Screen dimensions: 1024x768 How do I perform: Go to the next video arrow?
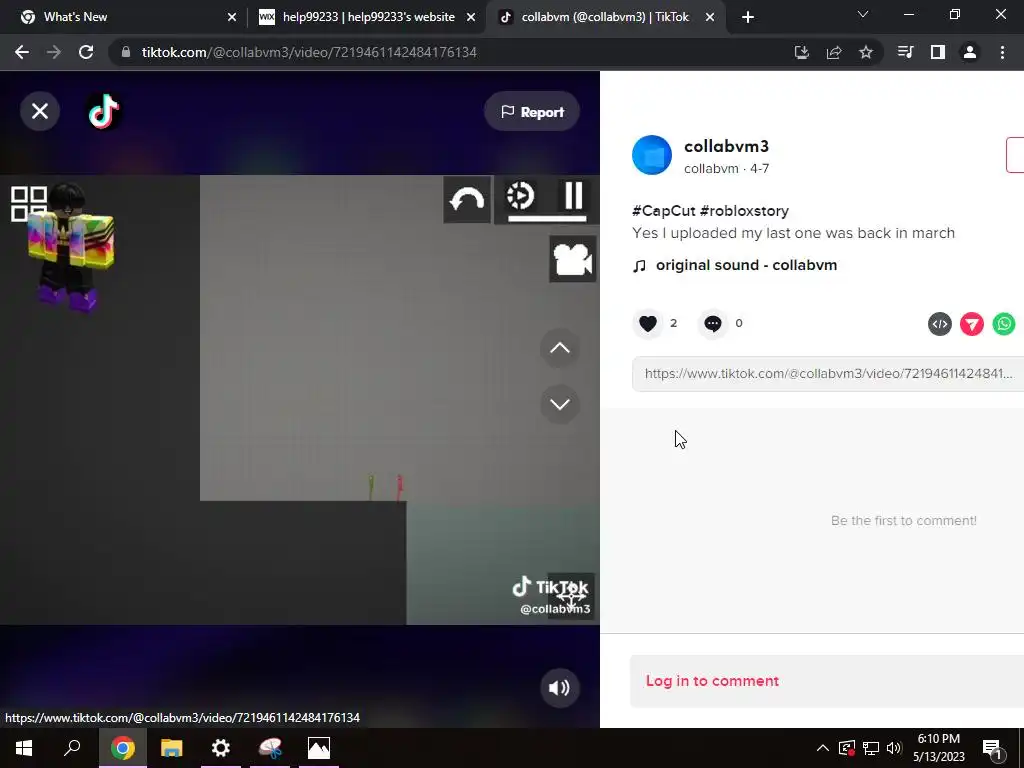[x=560, y=404]
